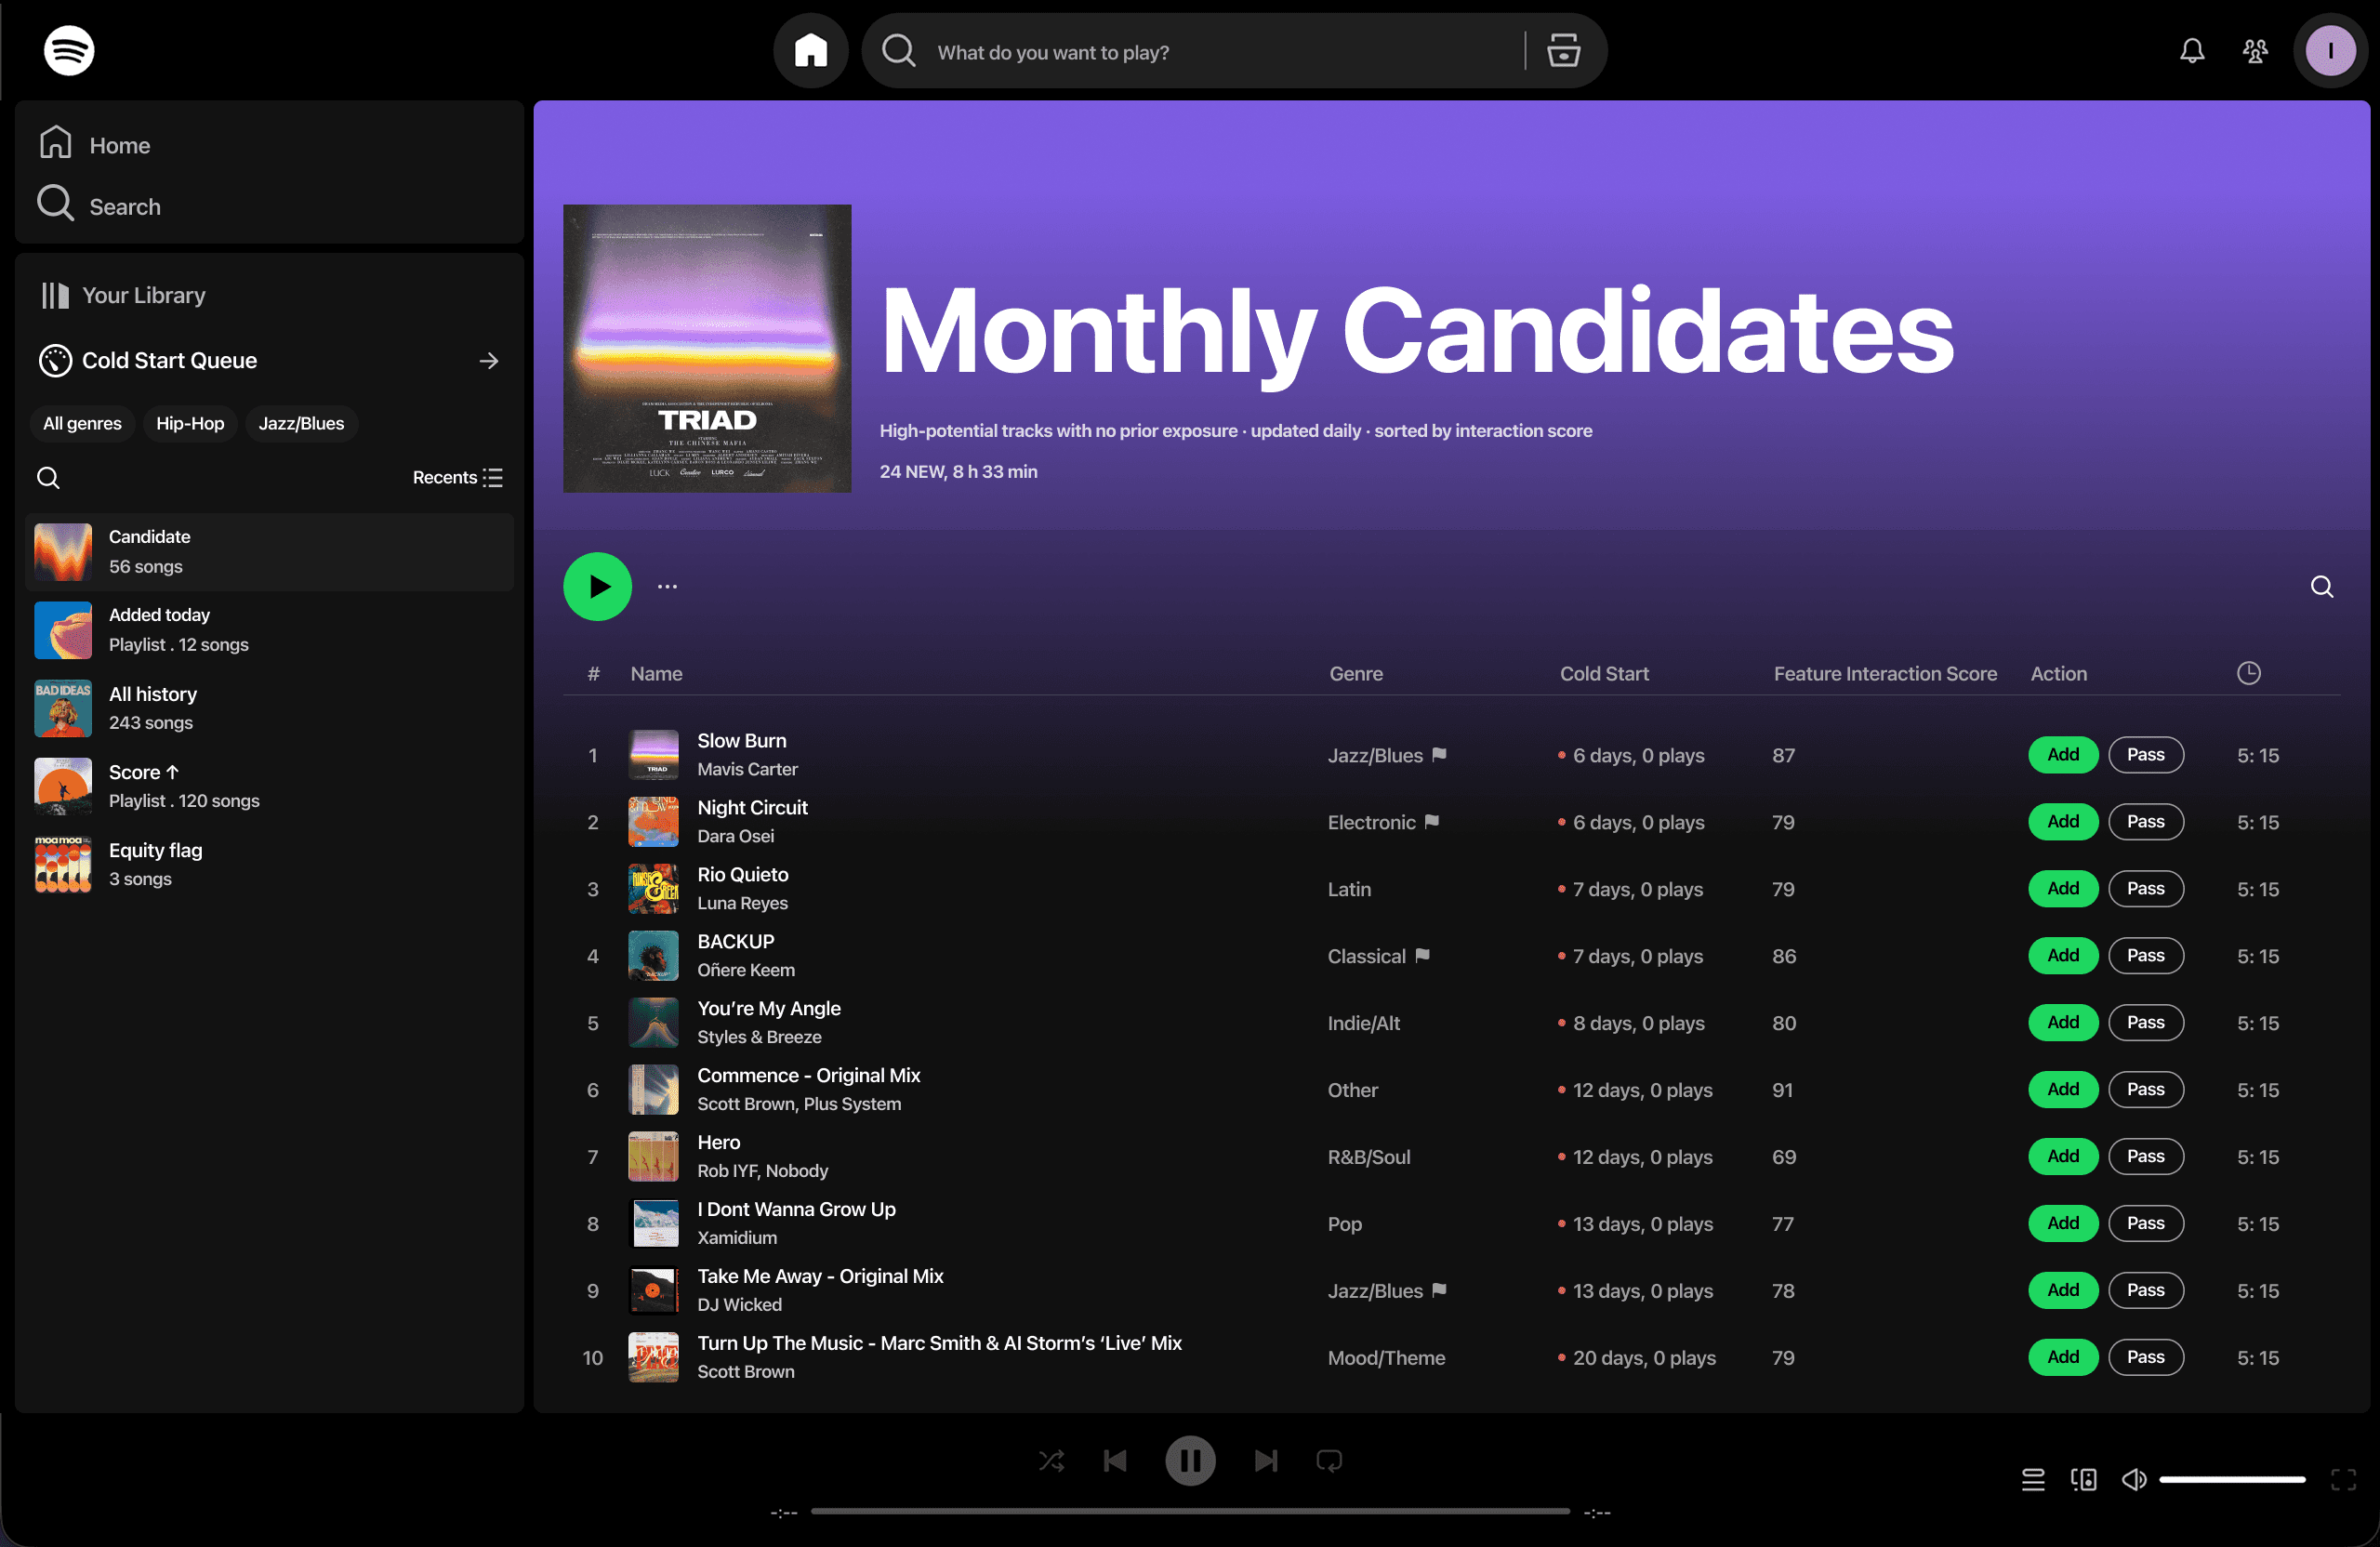Search within playlist using magnifier icon
Image resolution: width=2380 pixels, height=1547 pixels.
pos(2321,587)
